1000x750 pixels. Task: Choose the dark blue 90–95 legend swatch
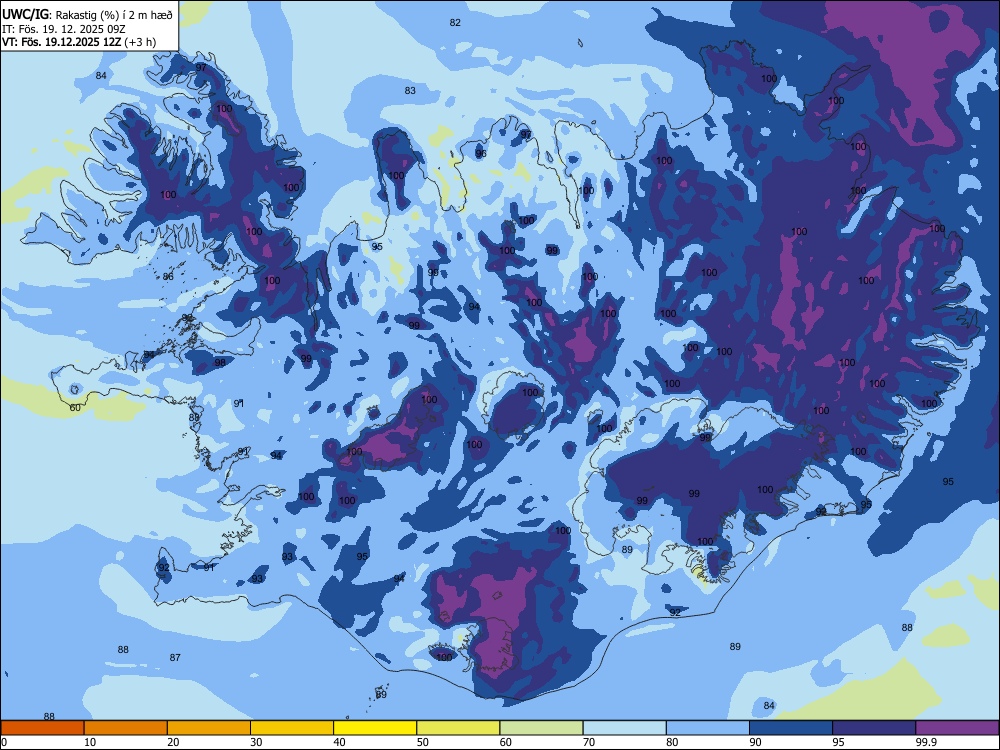tap(791, 728)
